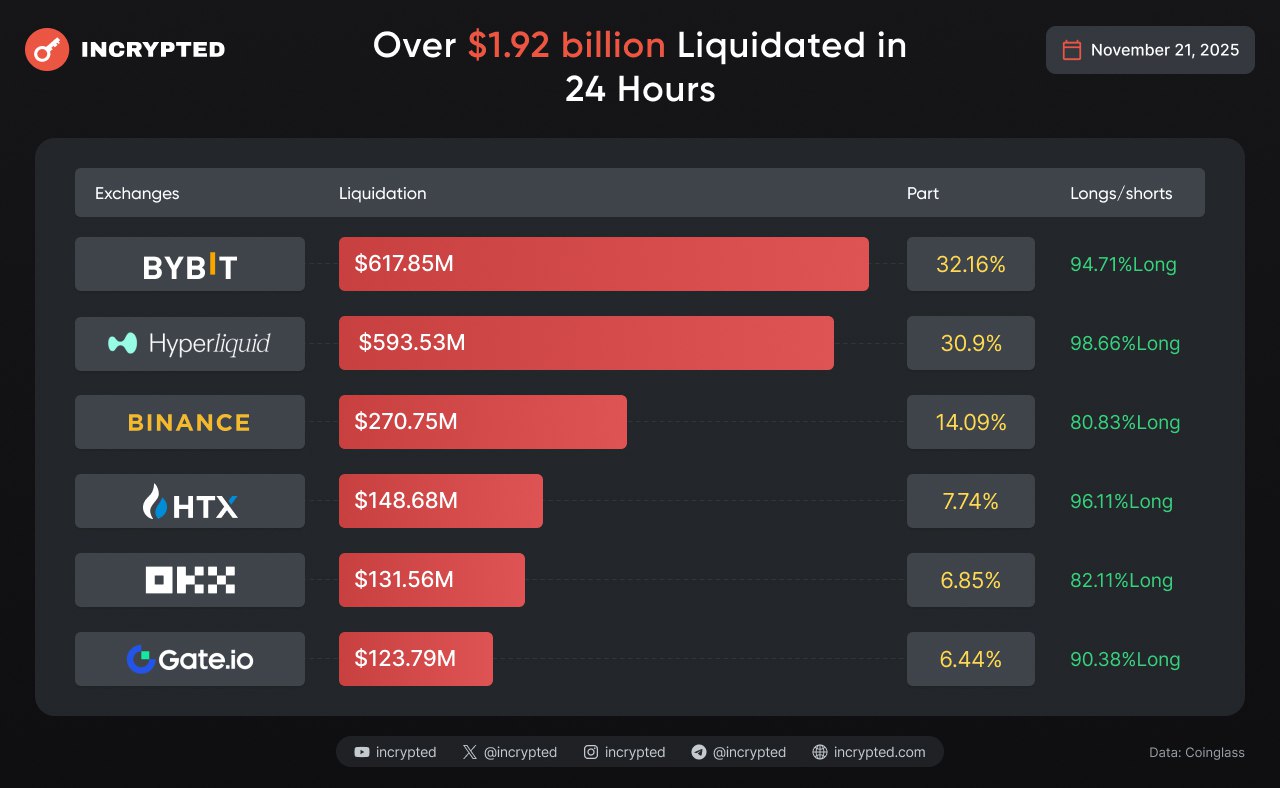Screen dimensions: 1280x788
Task: Click the Telegram icon in the footer
Action: [x=699, y=752]
